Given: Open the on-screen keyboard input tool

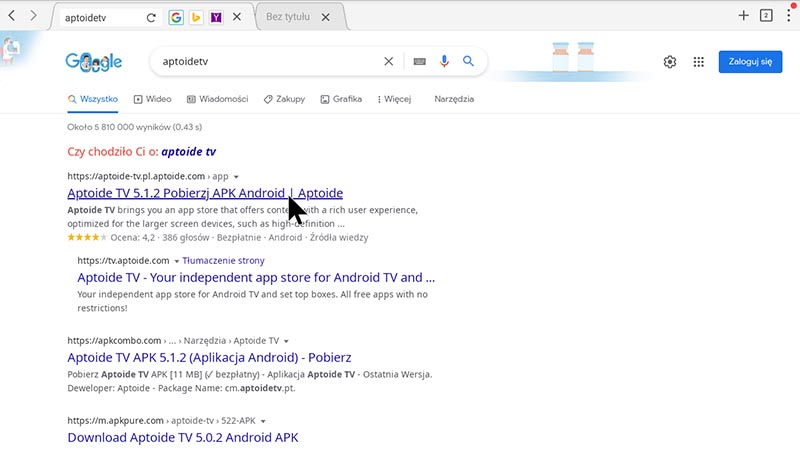Looking at the screenshot, I should click(x=419, y=61).
